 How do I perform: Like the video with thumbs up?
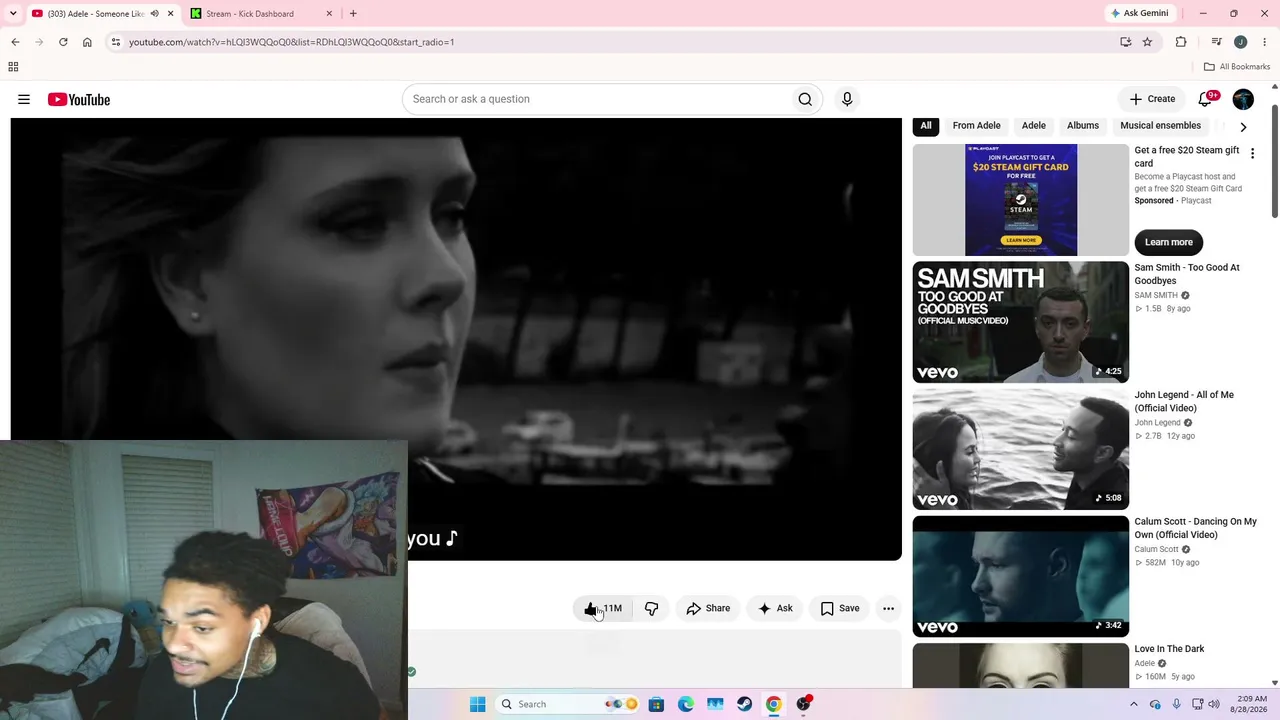click(603, 608)
